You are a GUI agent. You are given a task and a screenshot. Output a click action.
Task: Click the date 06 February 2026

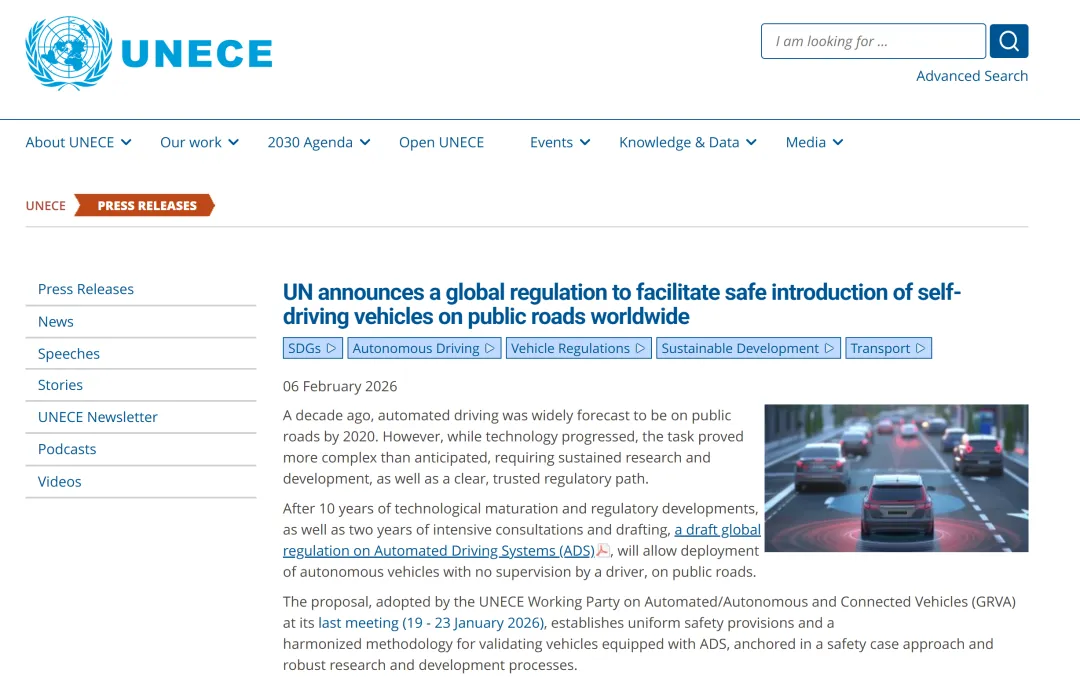click(x=340, y=386)
